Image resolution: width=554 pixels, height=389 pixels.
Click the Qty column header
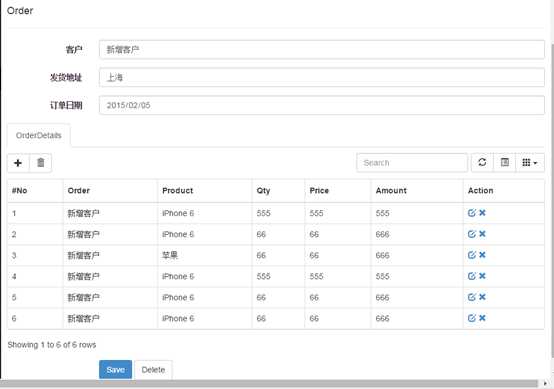278,191
